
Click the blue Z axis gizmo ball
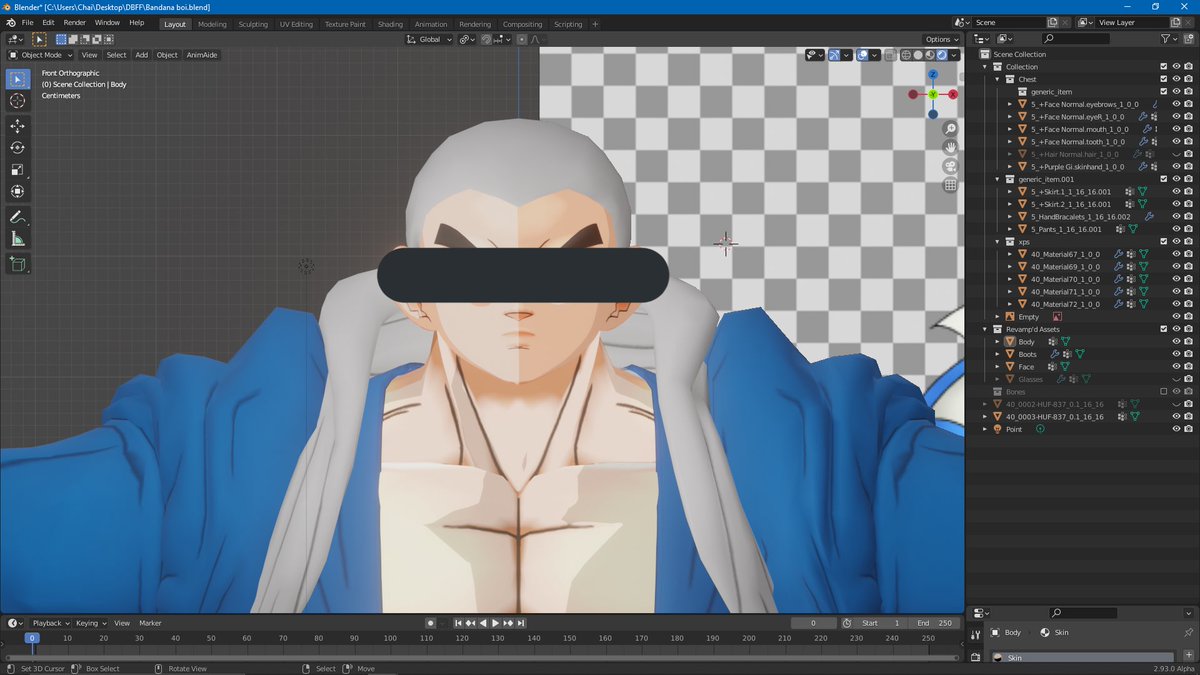click(933, 74)
